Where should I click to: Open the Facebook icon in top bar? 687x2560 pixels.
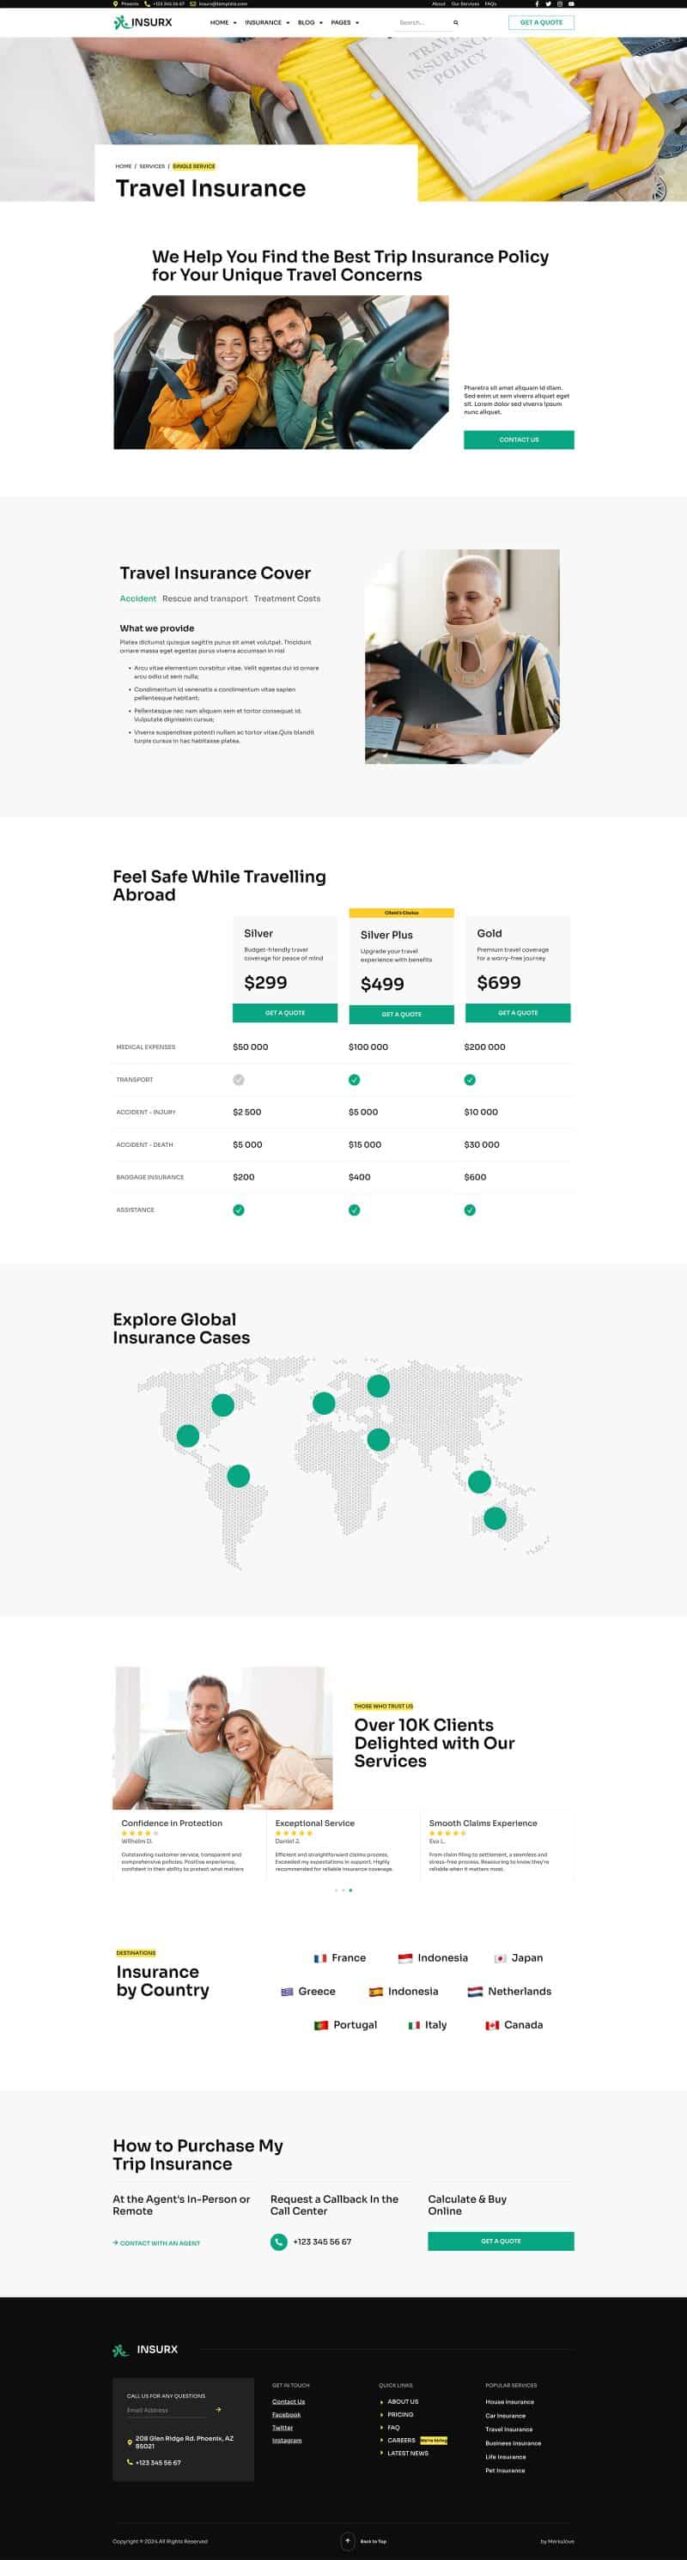click(x=537, y=4)
